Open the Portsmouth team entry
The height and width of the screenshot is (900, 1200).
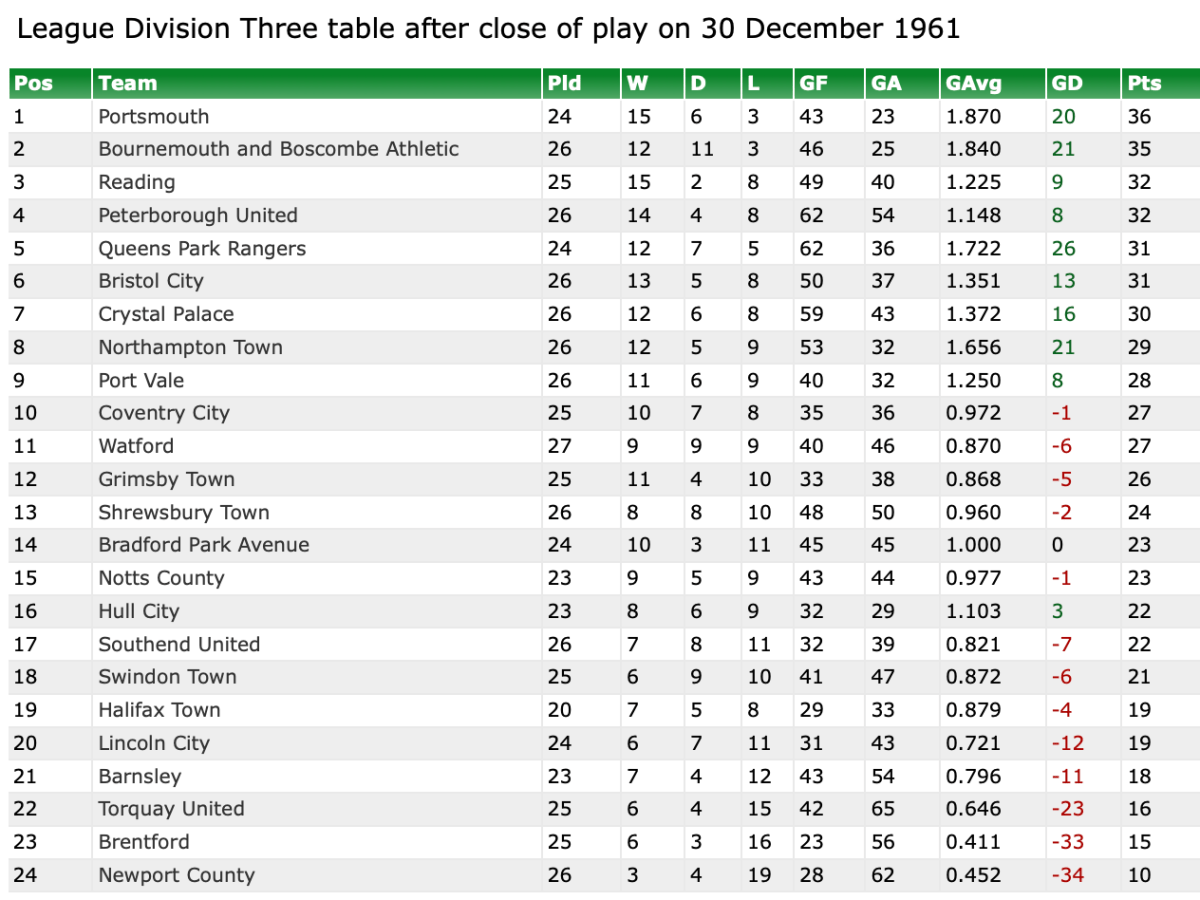click(x=153, y=117)
